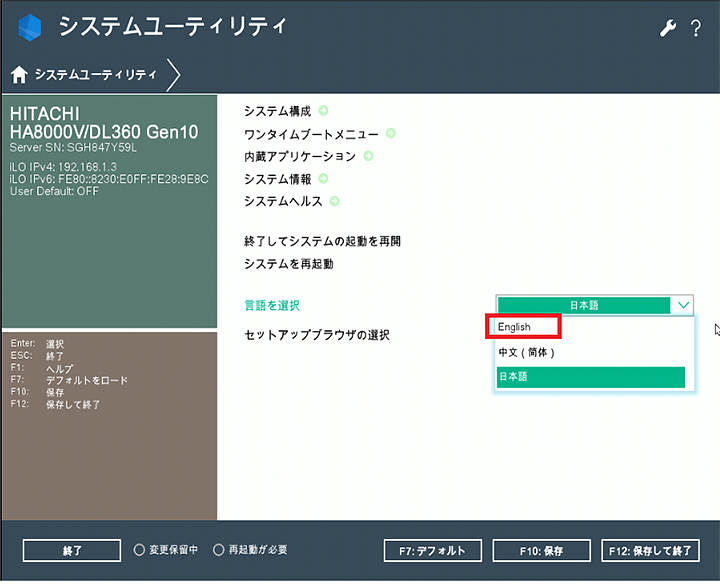Click the arrow icon beside システム構成

point(323,111)
